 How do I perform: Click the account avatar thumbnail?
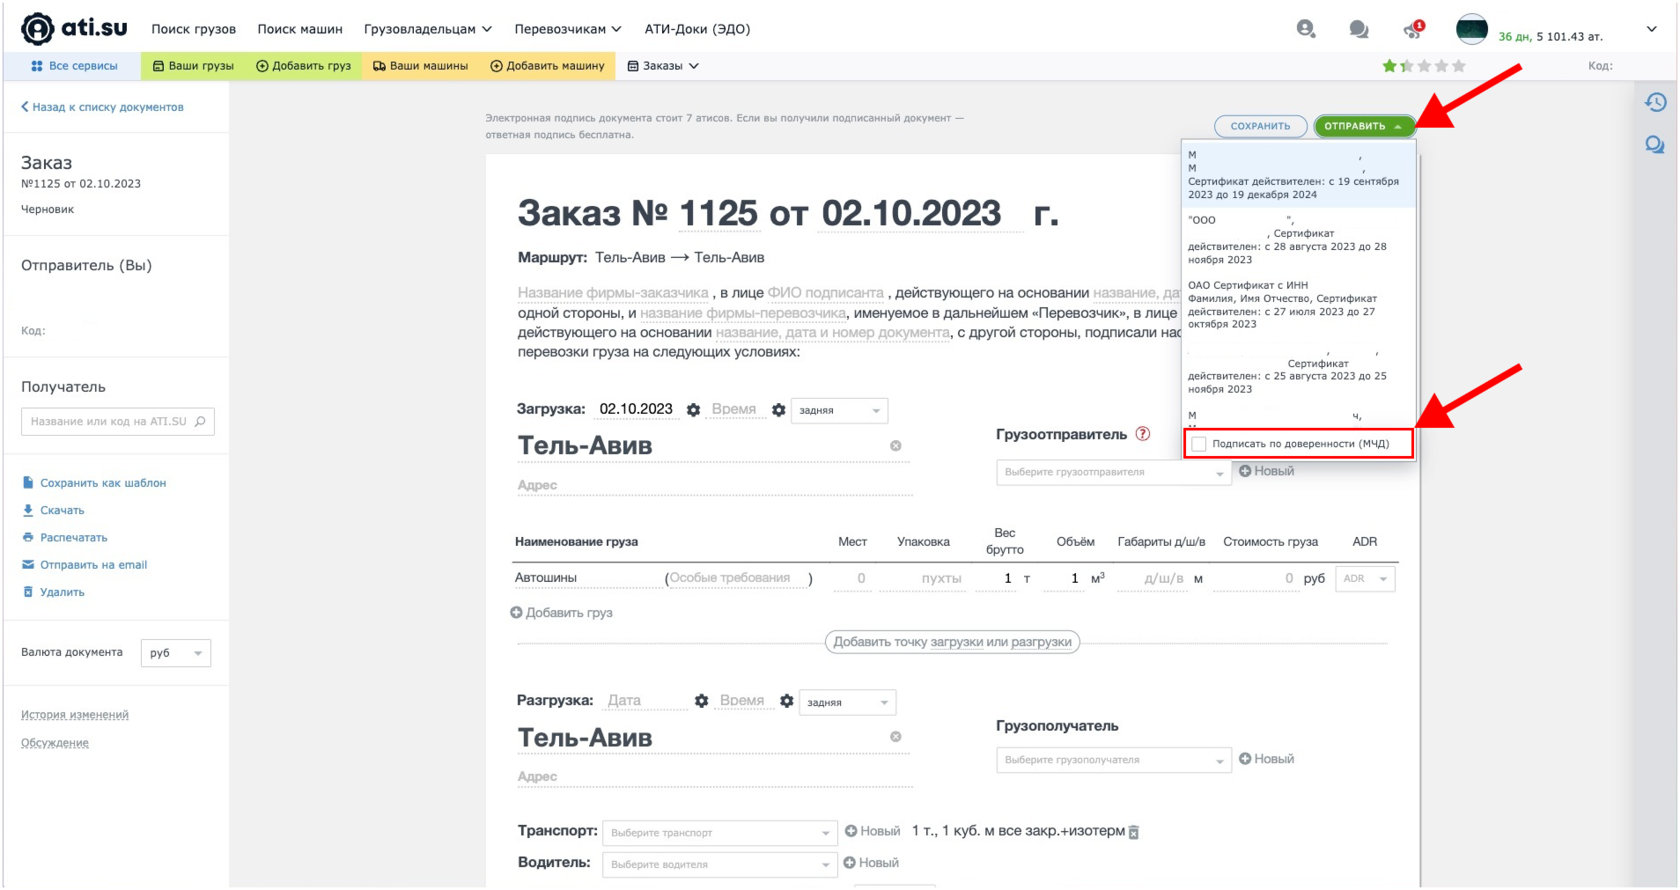[x=1471, y=29]
